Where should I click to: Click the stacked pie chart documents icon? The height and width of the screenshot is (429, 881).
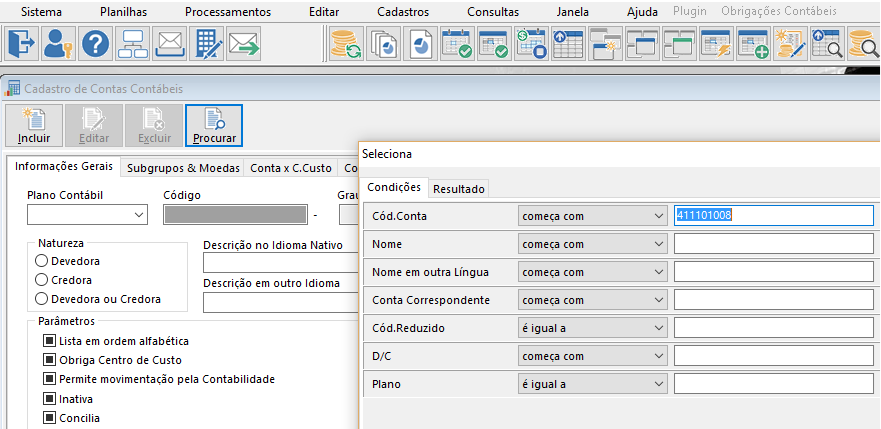[x=383, y=44]
